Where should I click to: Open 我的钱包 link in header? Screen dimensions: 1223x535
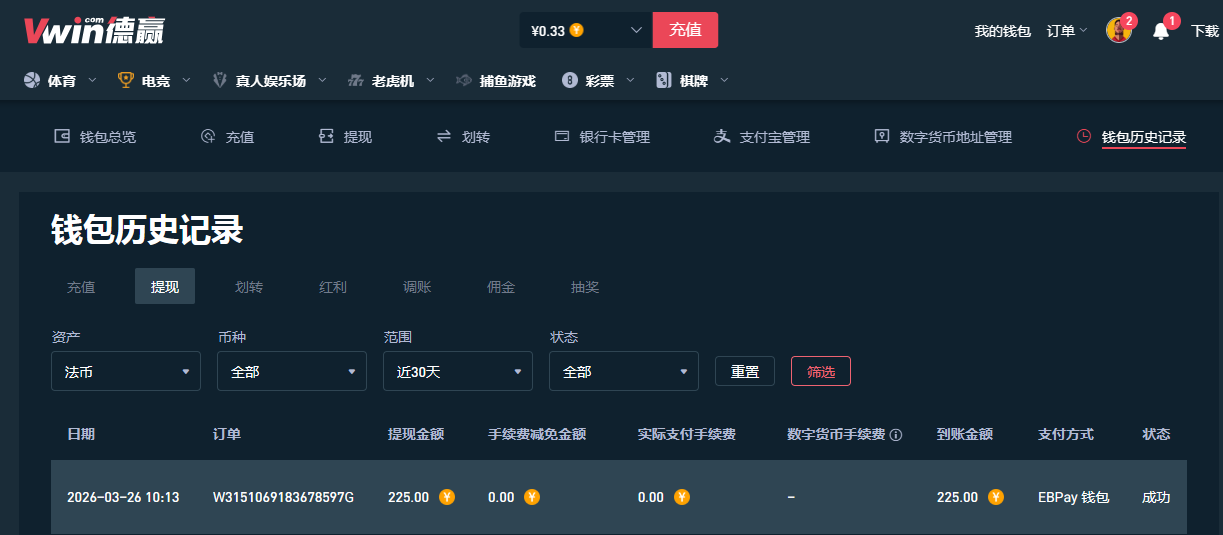[1002, 31]
